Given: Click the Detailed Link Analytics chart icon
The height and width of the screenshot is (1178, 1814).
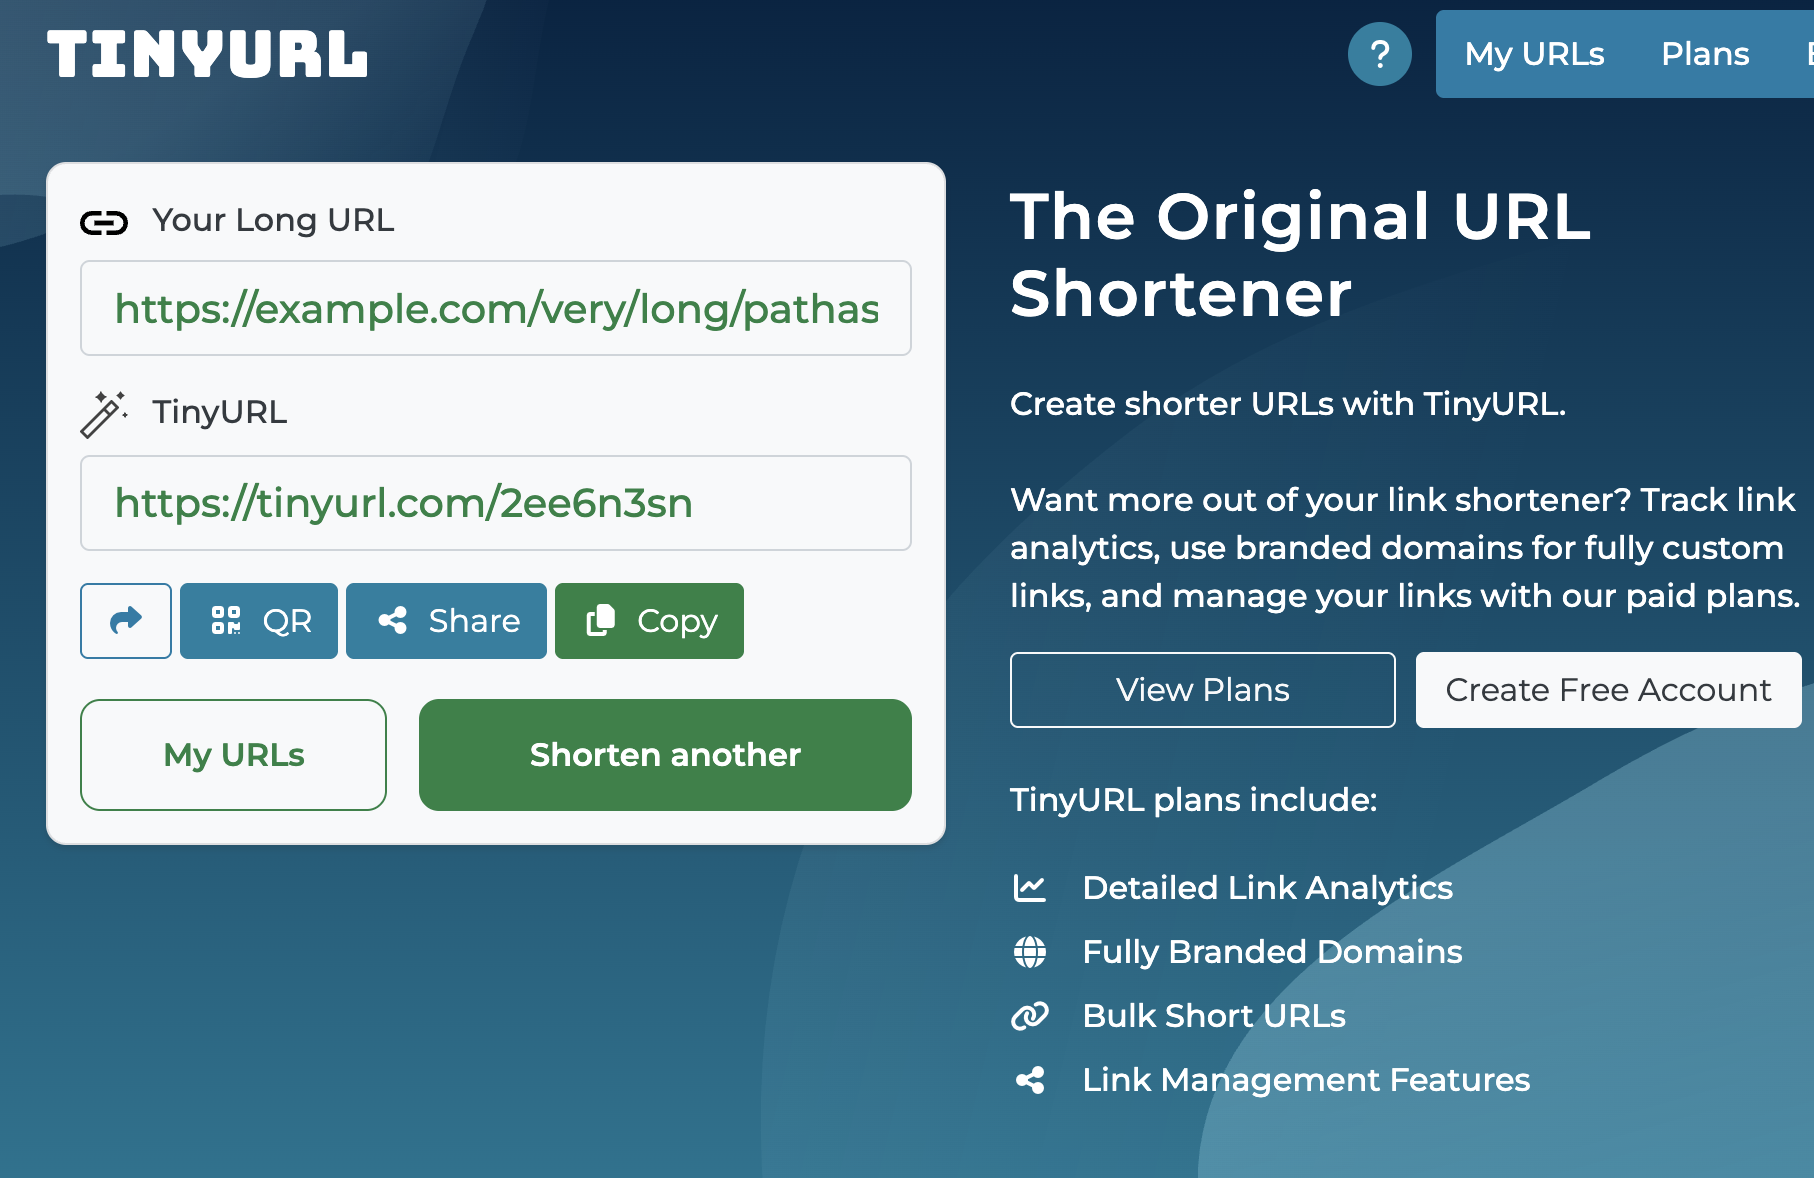Looking at the screenshot, I should click(x=1030, y=888).
